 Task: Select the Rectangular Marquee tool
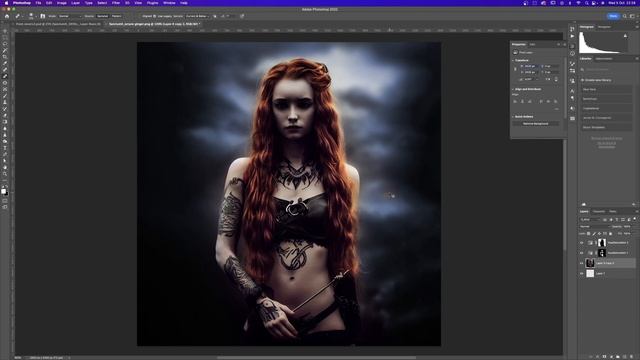coord(5,38)
